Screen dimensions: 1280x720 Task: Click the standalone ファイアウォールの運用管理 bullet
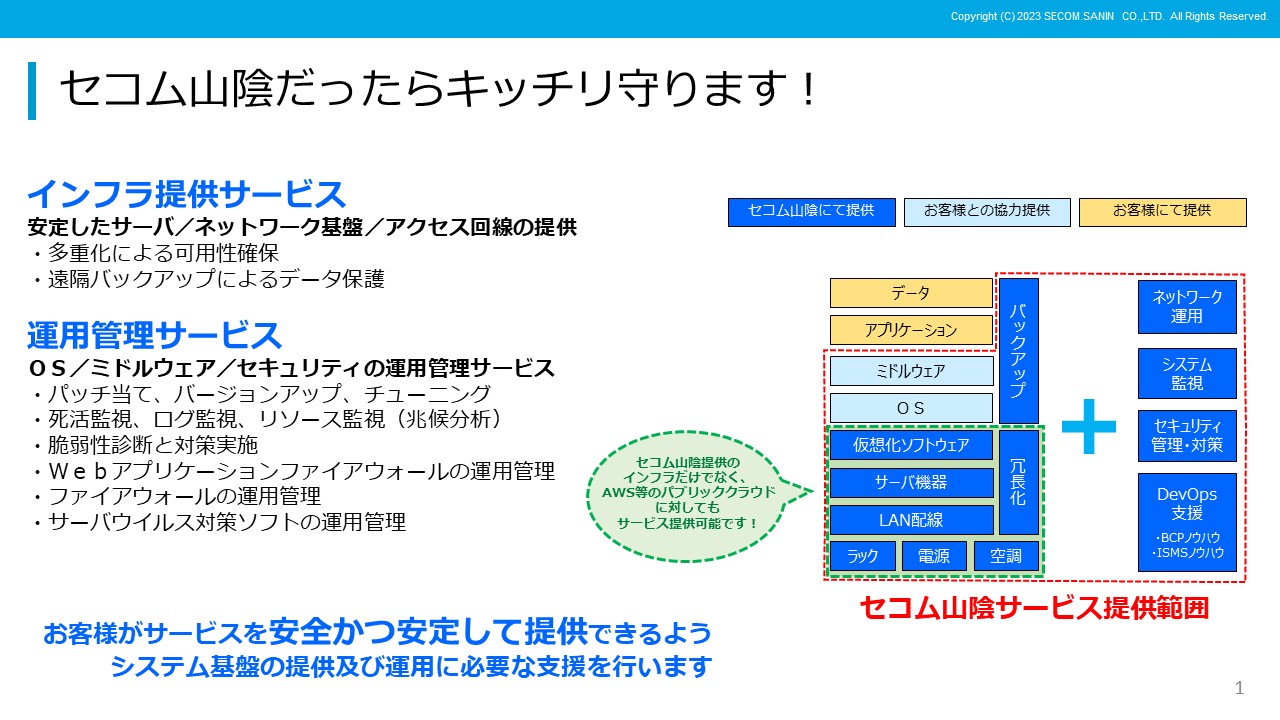(175, 496)
